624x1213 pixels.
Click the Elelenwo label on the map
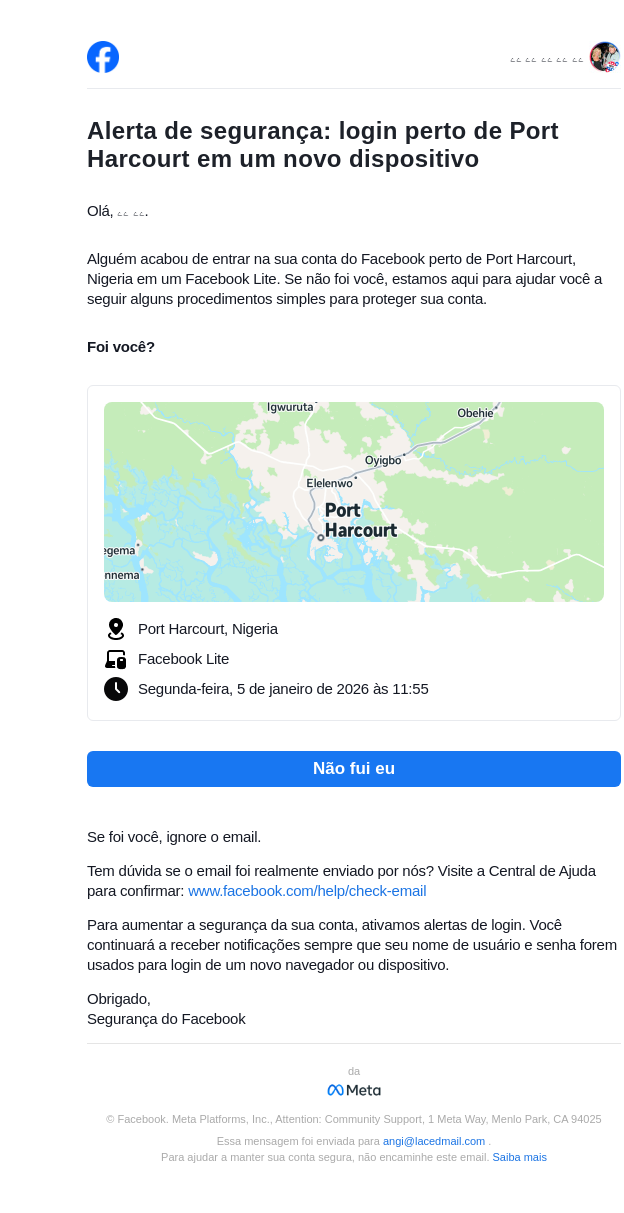(x=329, y=483)
